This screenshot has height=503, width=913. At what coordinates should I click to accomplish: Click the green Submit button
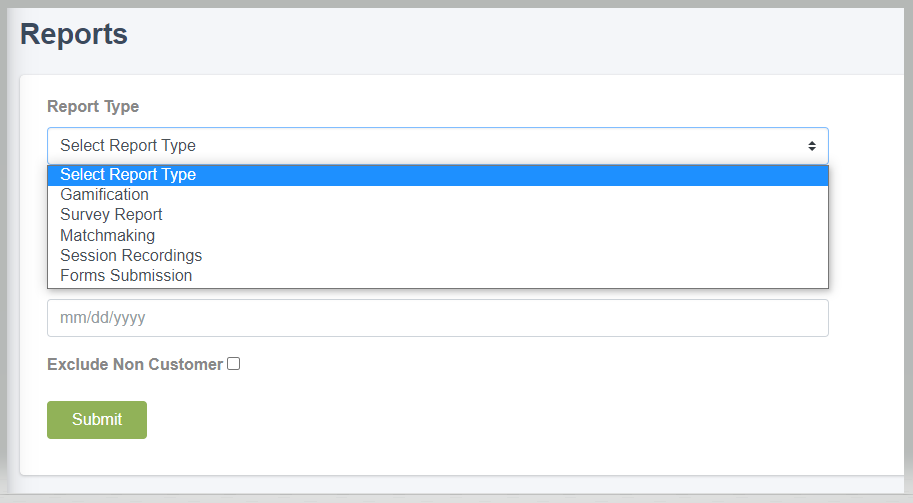97,420
